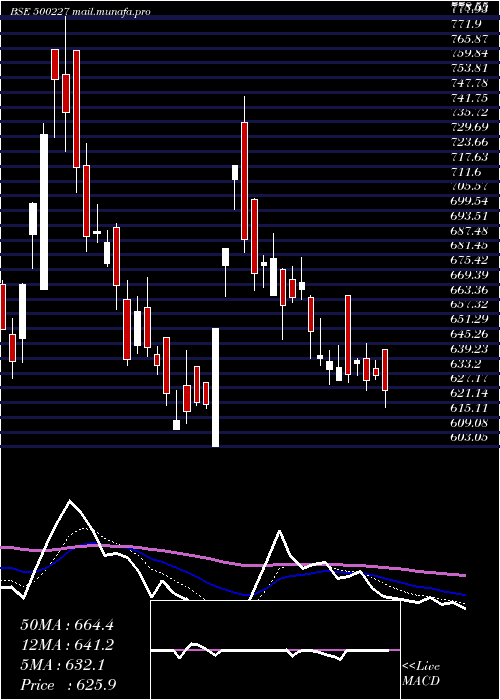Select the 729.69 price axis label
Image resolution: width=500 pixels, height=700 pixels.
470,127
